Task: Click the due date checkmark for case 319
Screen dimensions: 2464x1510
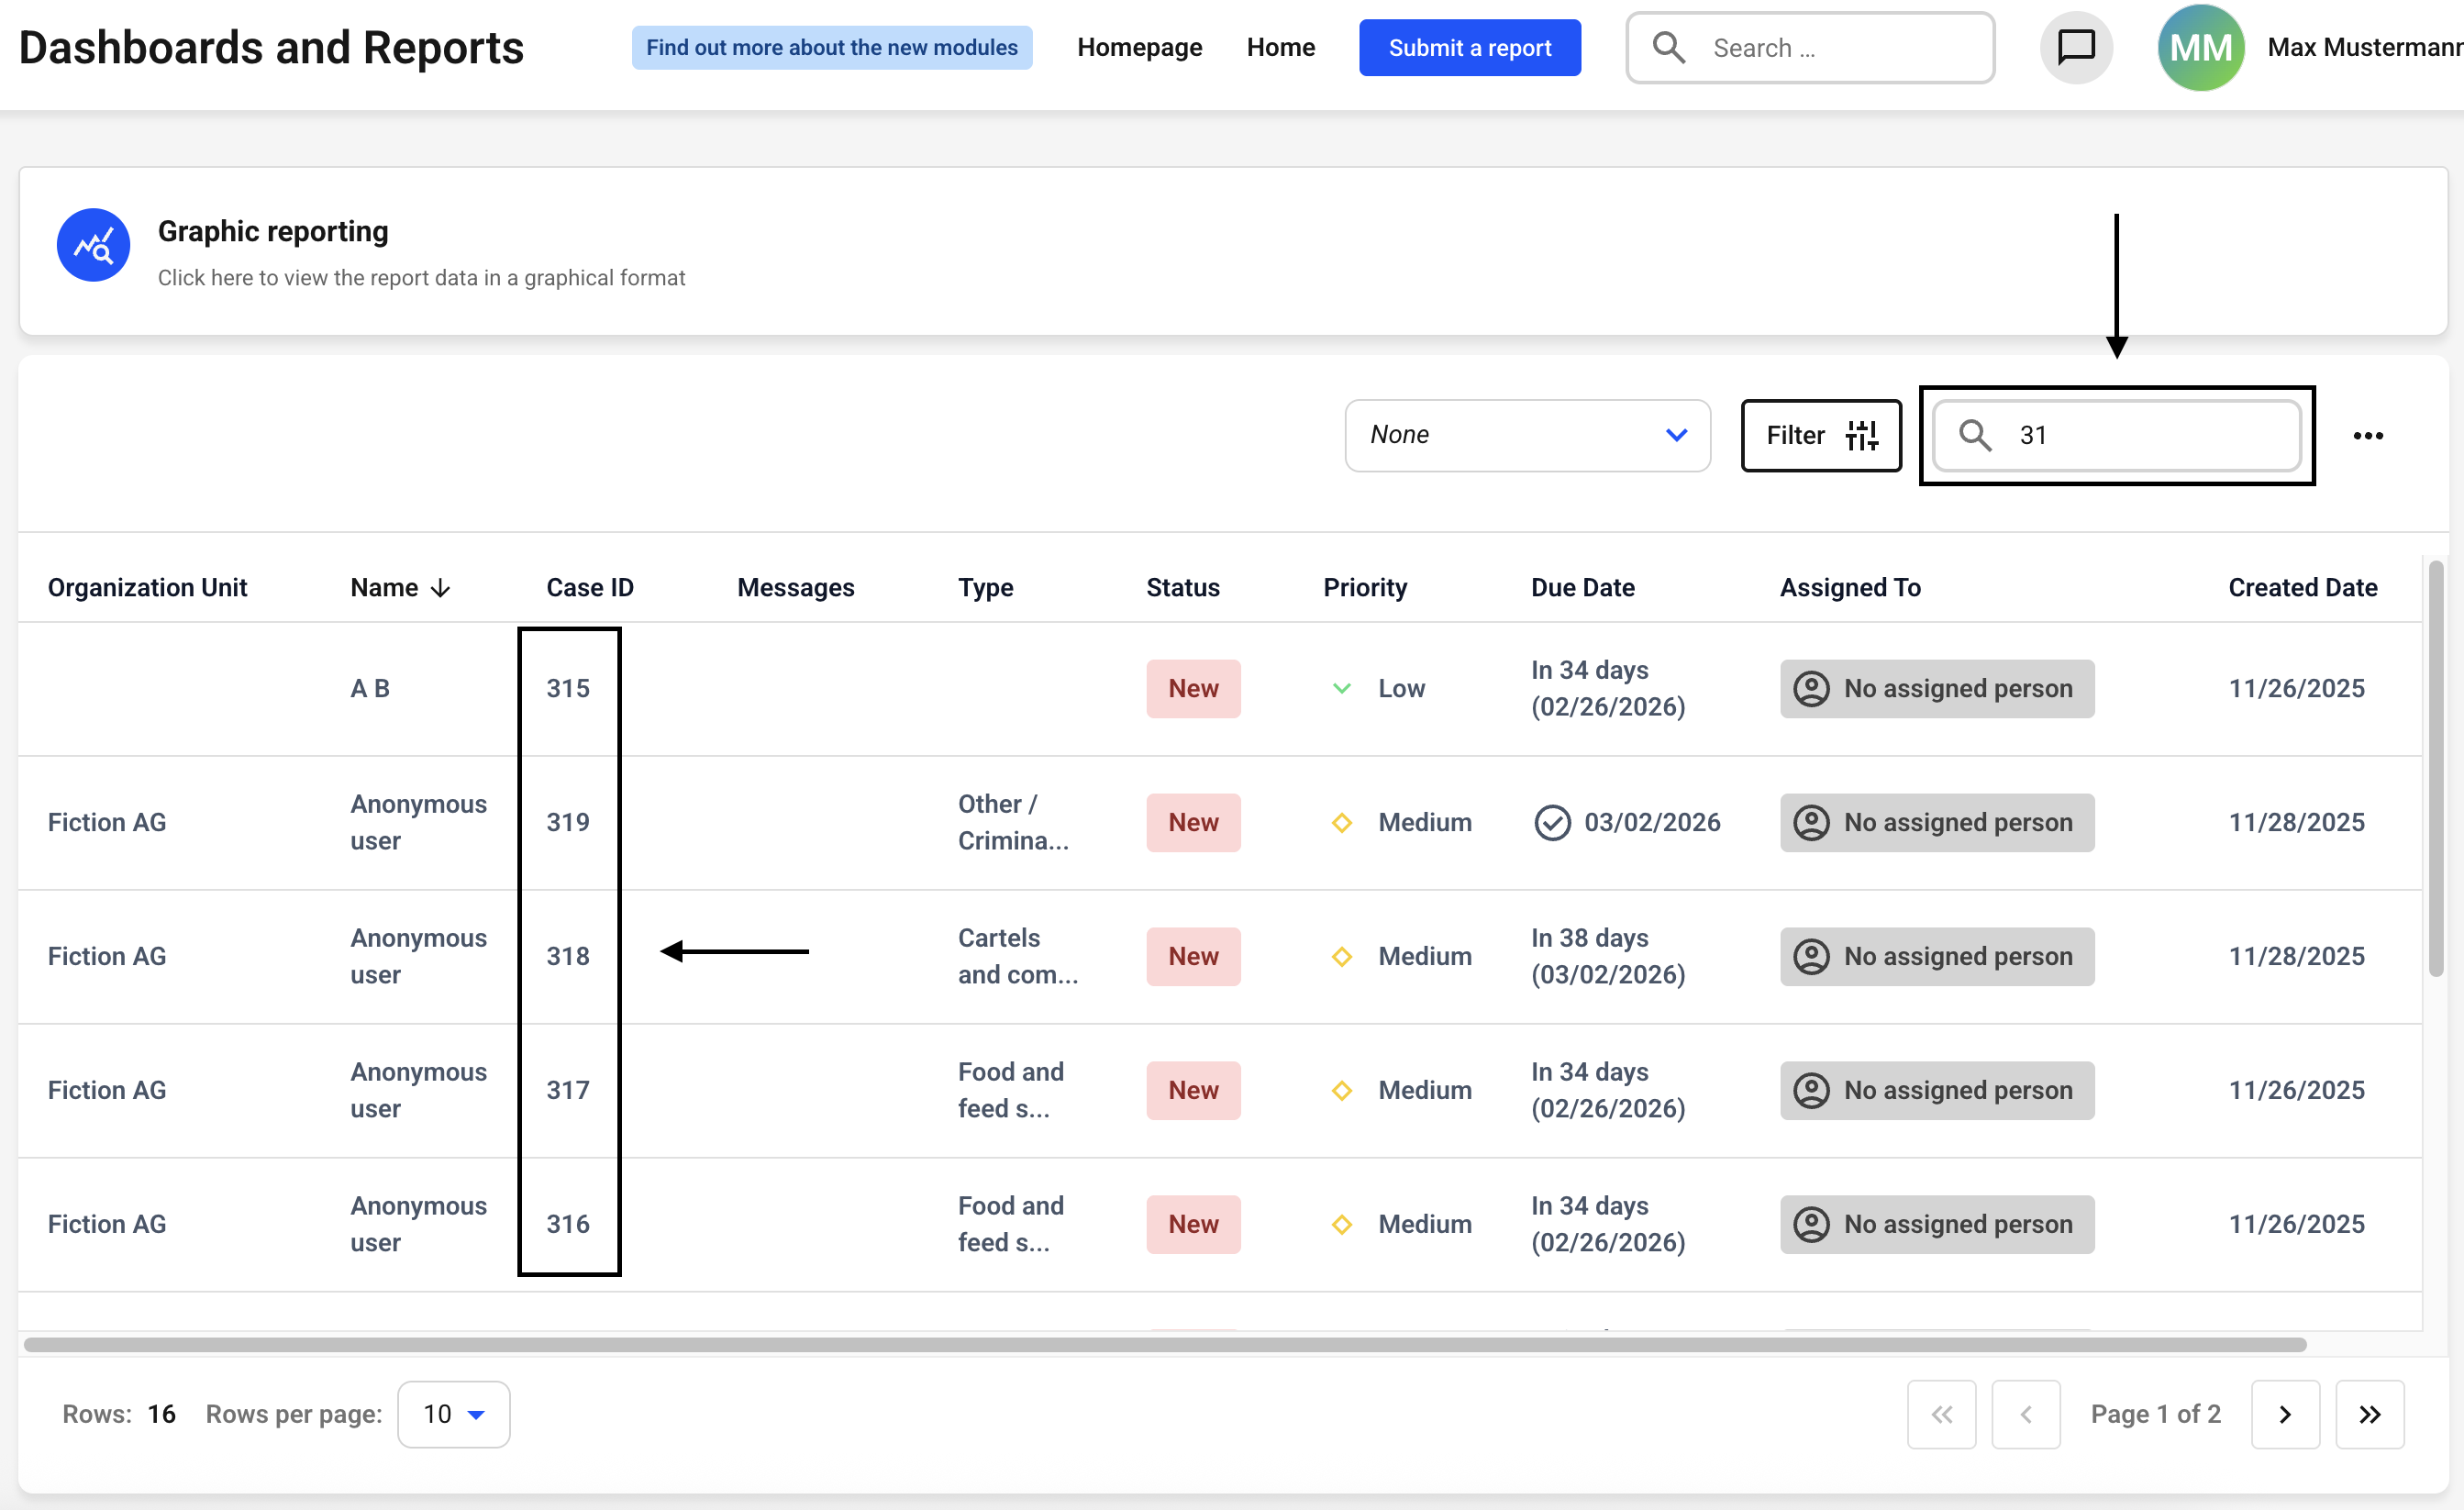Action: pyautogui.click(x=1552, y=822)
